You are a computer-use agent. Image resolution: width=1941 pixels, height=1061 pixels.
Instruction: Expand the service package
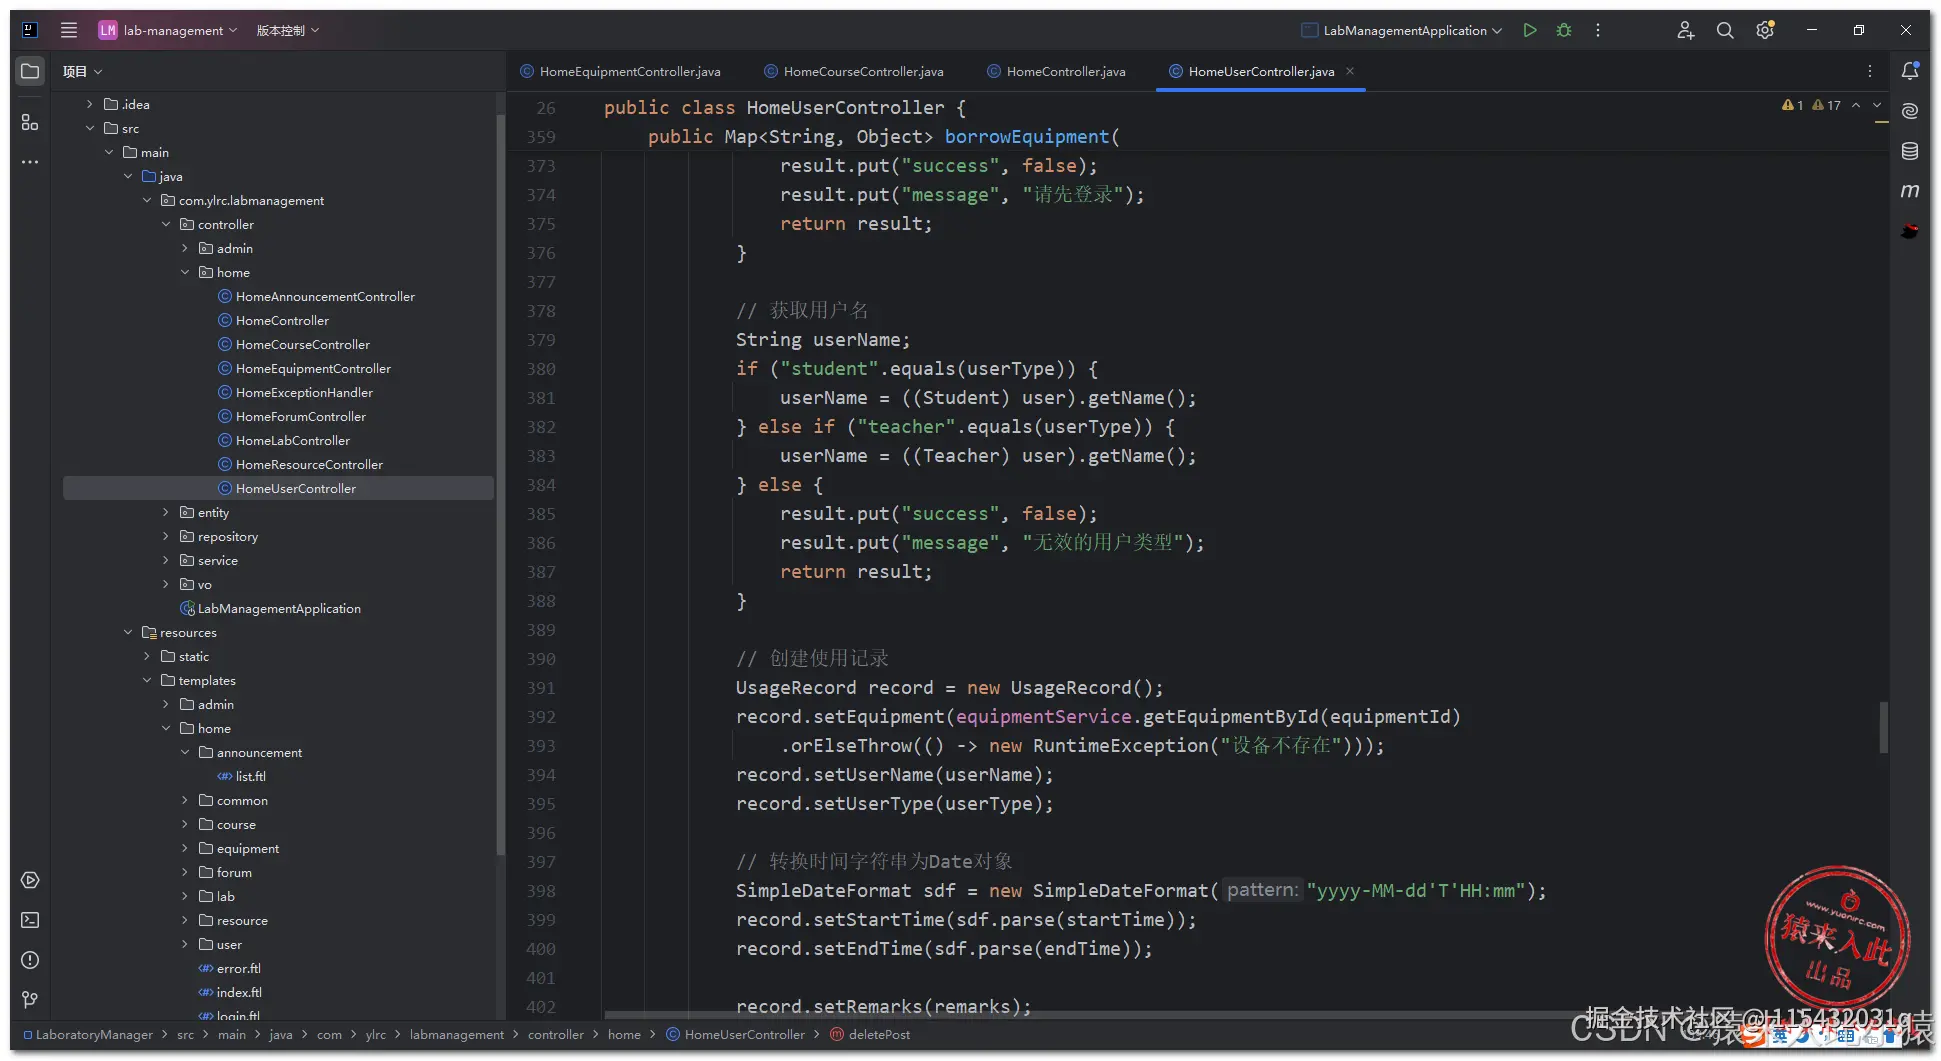[166, 560]
